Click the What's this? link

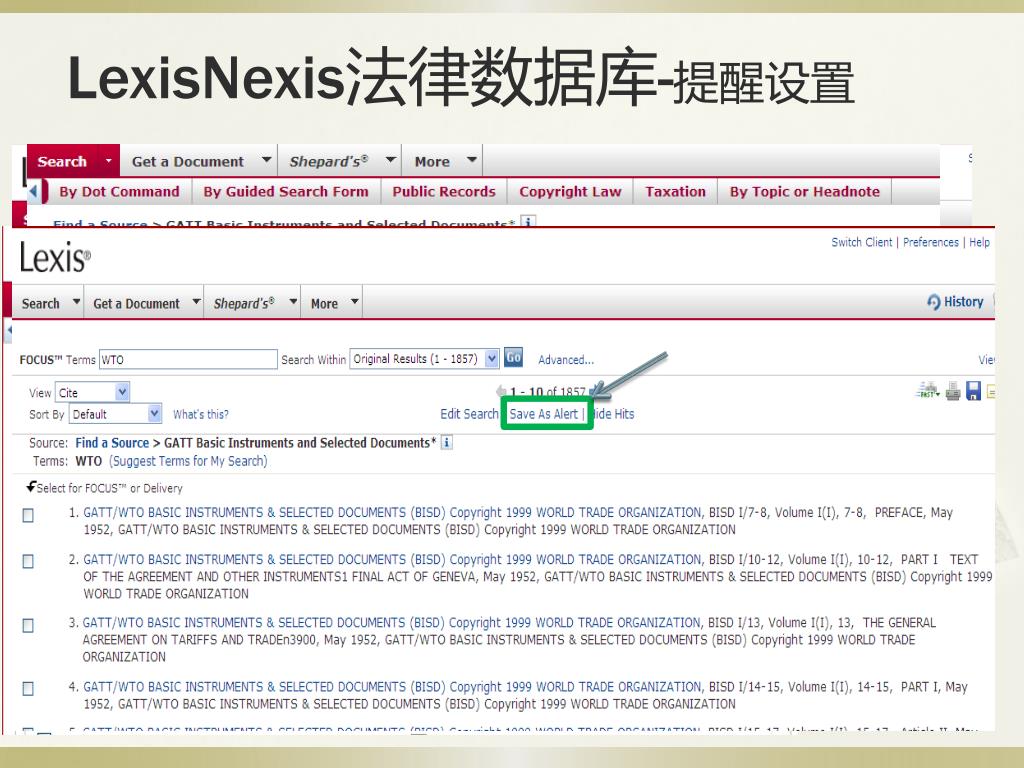pyautogui.click(x=200, y=414)
